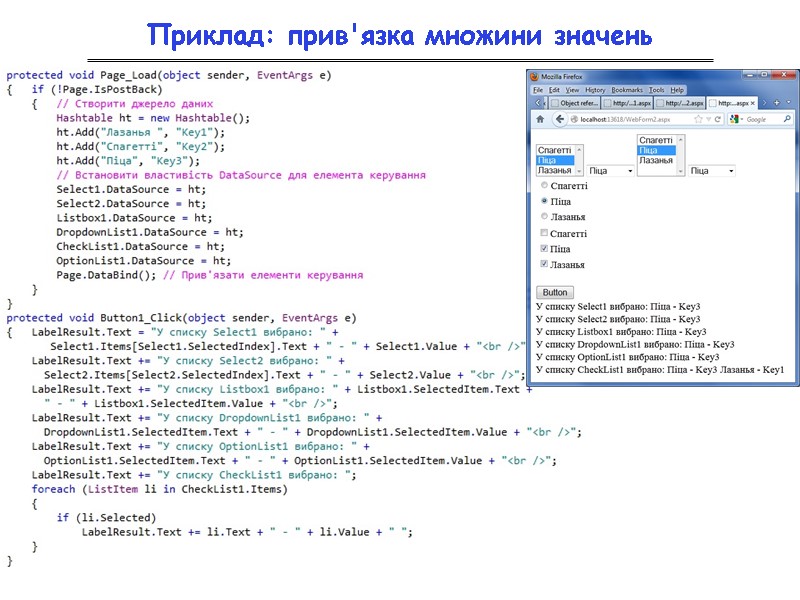Viewport: 800px width, 600px height.
Task: Open the Bookmarks menu
Action: (x=627, y=90)
